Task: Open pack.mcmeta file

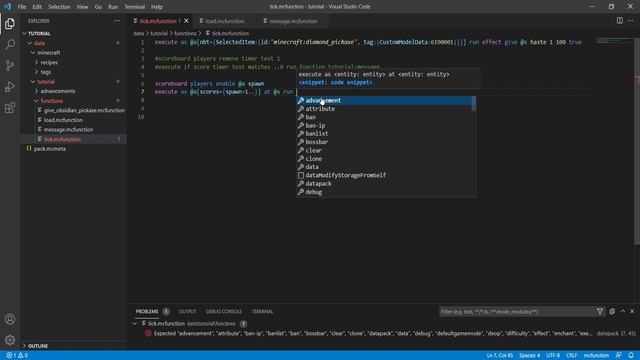Action: tap(50, 149)
